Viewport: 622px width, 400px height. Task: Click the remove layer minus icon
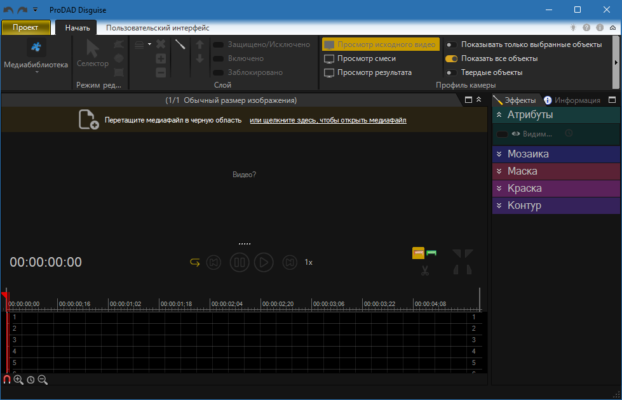(161, 73)
